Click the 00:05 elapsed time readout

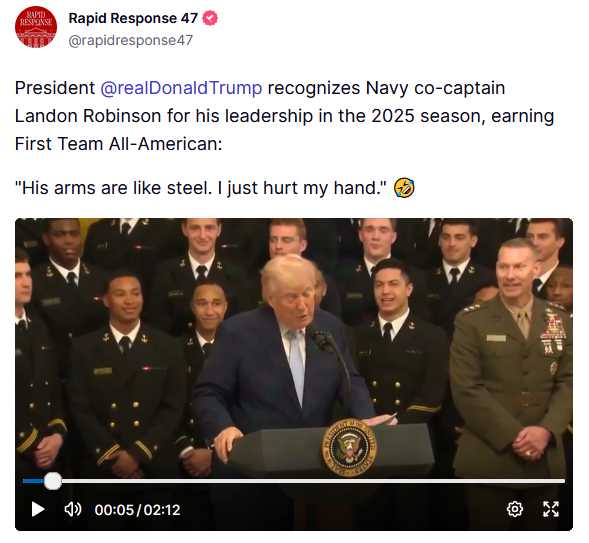tap(114, 510)
